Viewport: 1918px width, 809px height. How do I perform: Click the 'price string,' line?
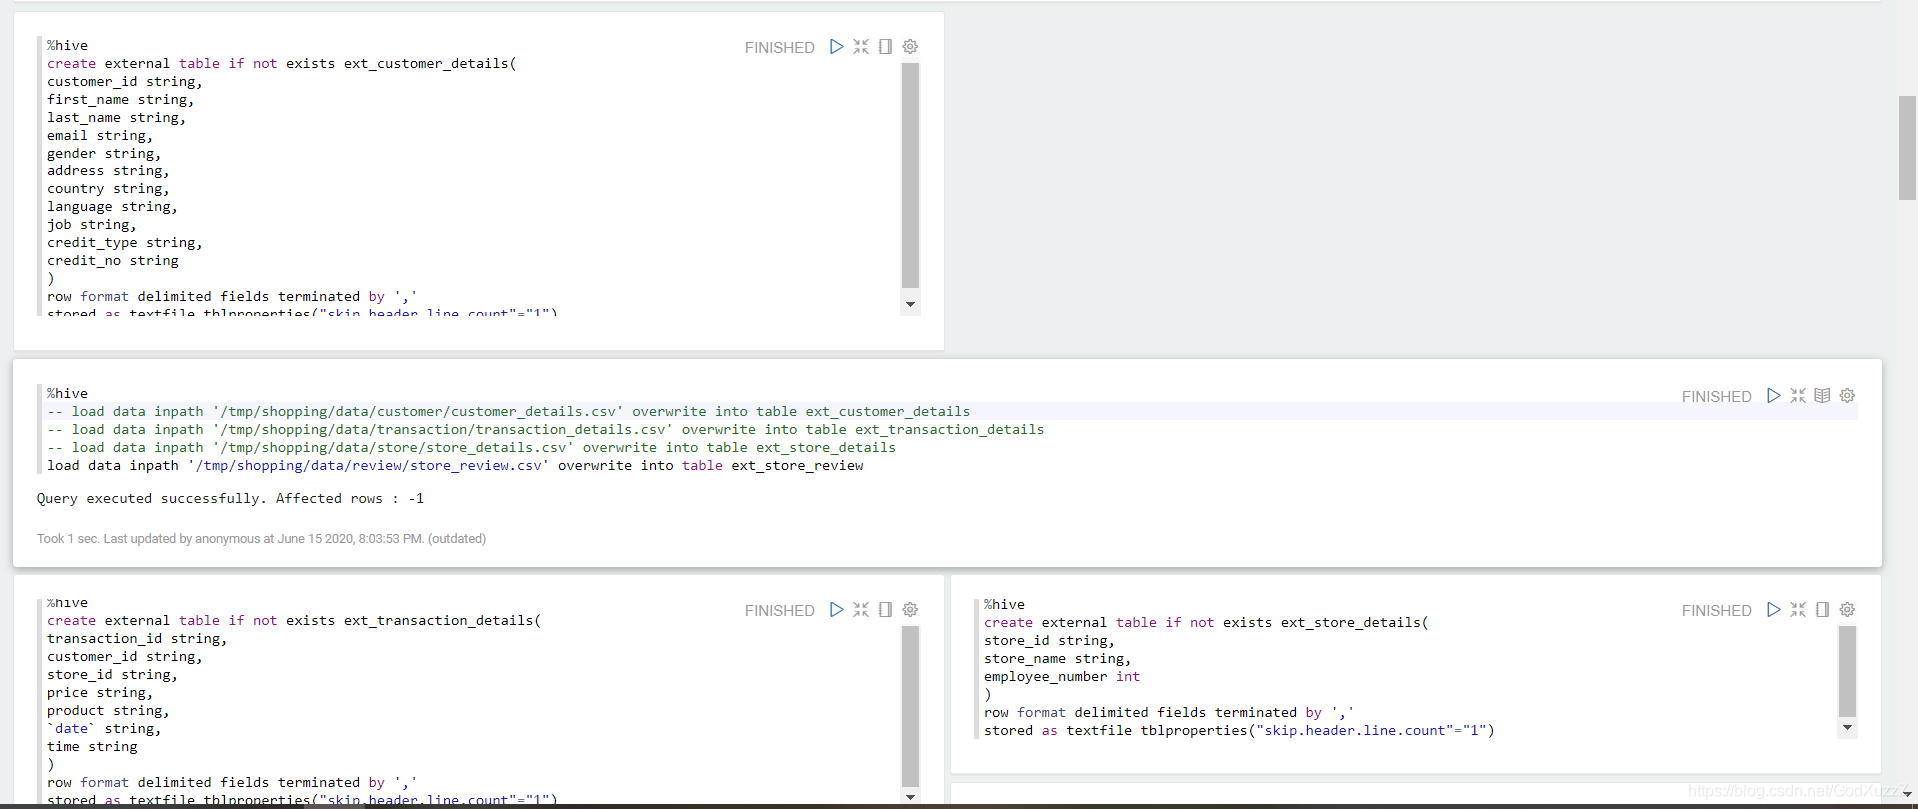click(100, 693)
